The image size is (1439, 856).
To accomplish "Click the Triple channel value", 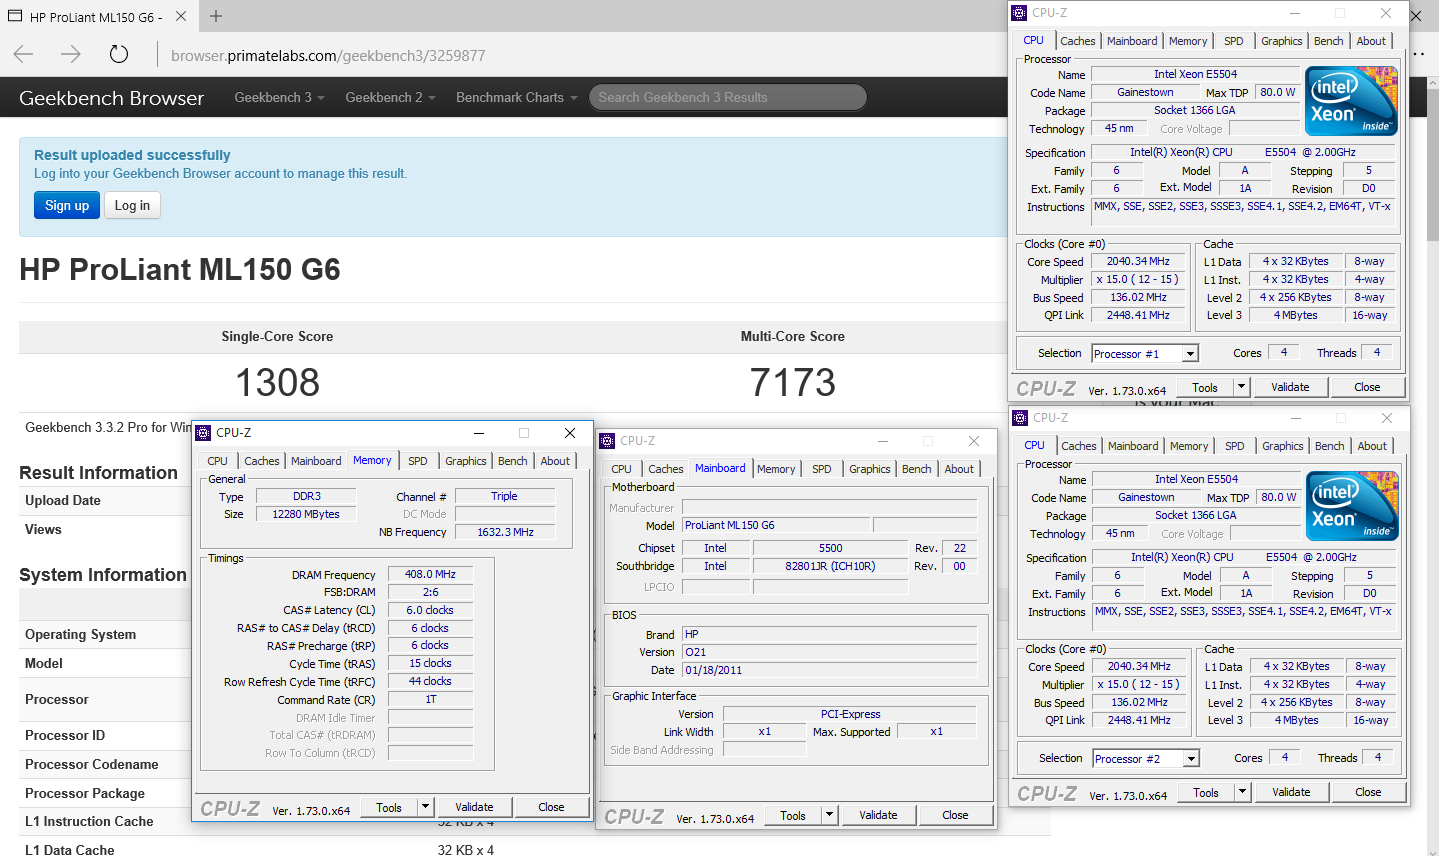I will point(504,496).
